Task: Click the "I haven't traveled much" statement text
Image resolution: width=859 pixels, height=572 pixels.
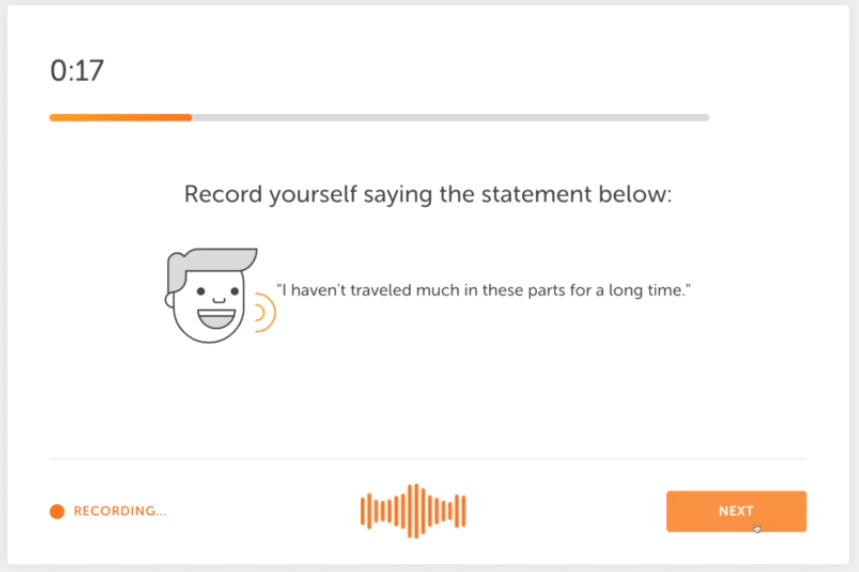Action: click(x=484, y=290)
